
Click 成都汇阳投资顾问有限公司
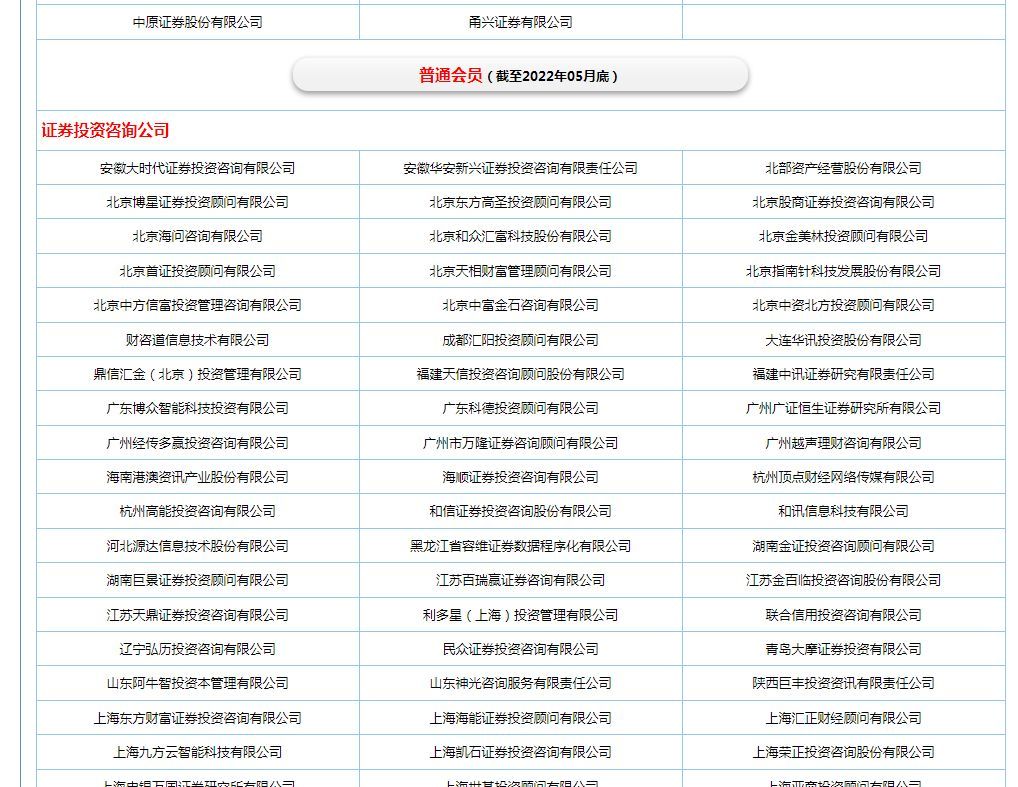coord(521,340)
